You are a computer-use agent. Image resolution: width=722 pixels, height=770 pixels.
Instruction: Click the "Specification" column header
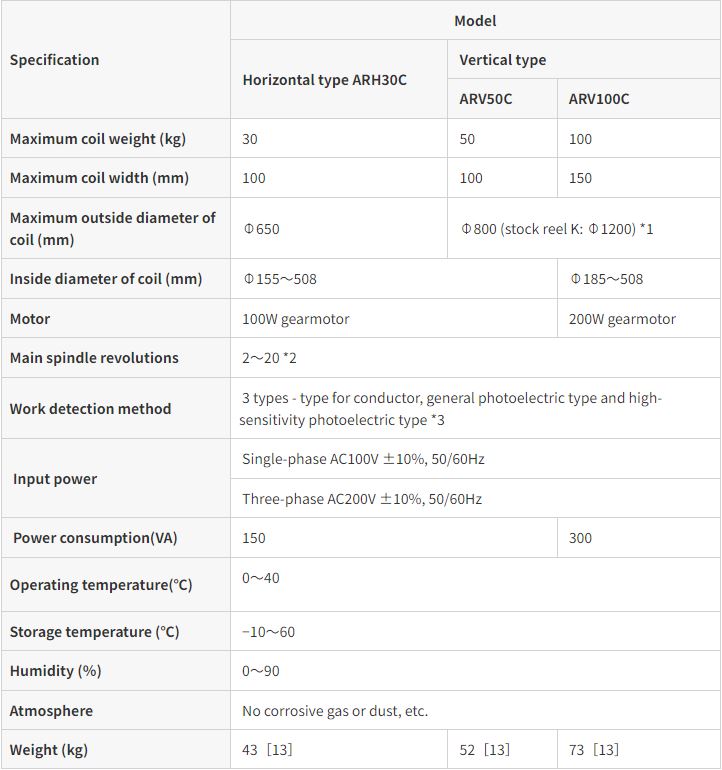point(55,60)
